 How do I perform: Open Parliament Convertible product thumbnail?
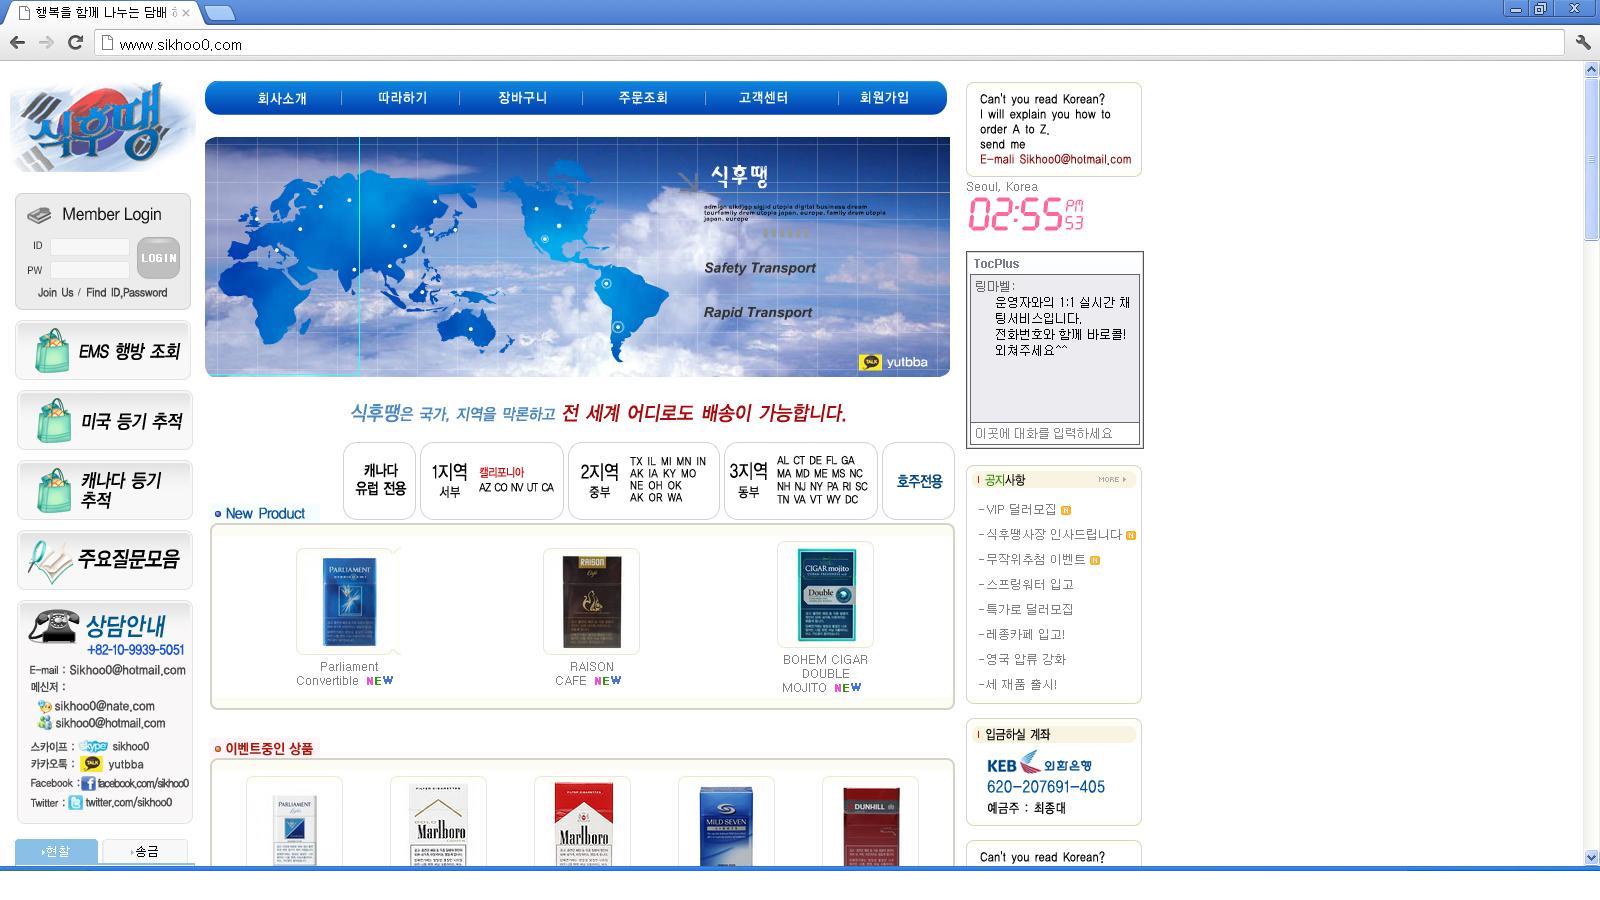349,601
